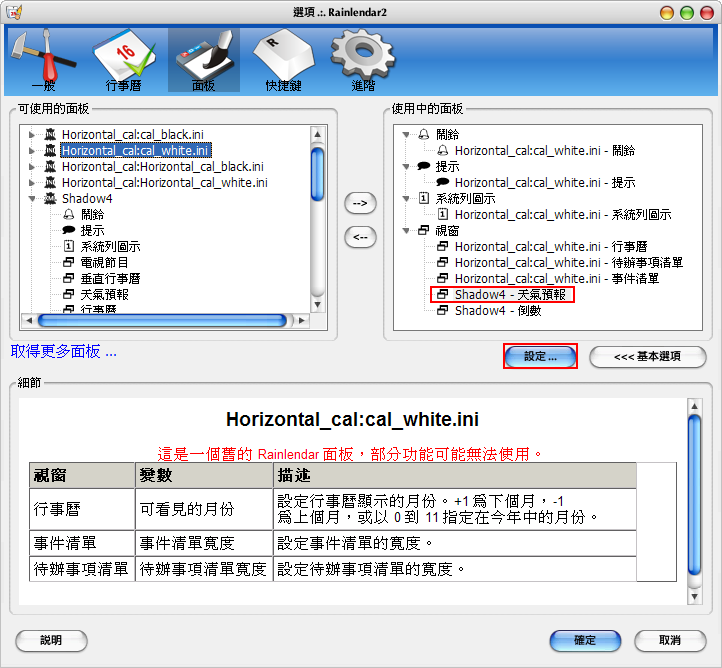Click down arrow of details pane scrollbar
Screen dimensions: 722x668
[x=694, y=597]
